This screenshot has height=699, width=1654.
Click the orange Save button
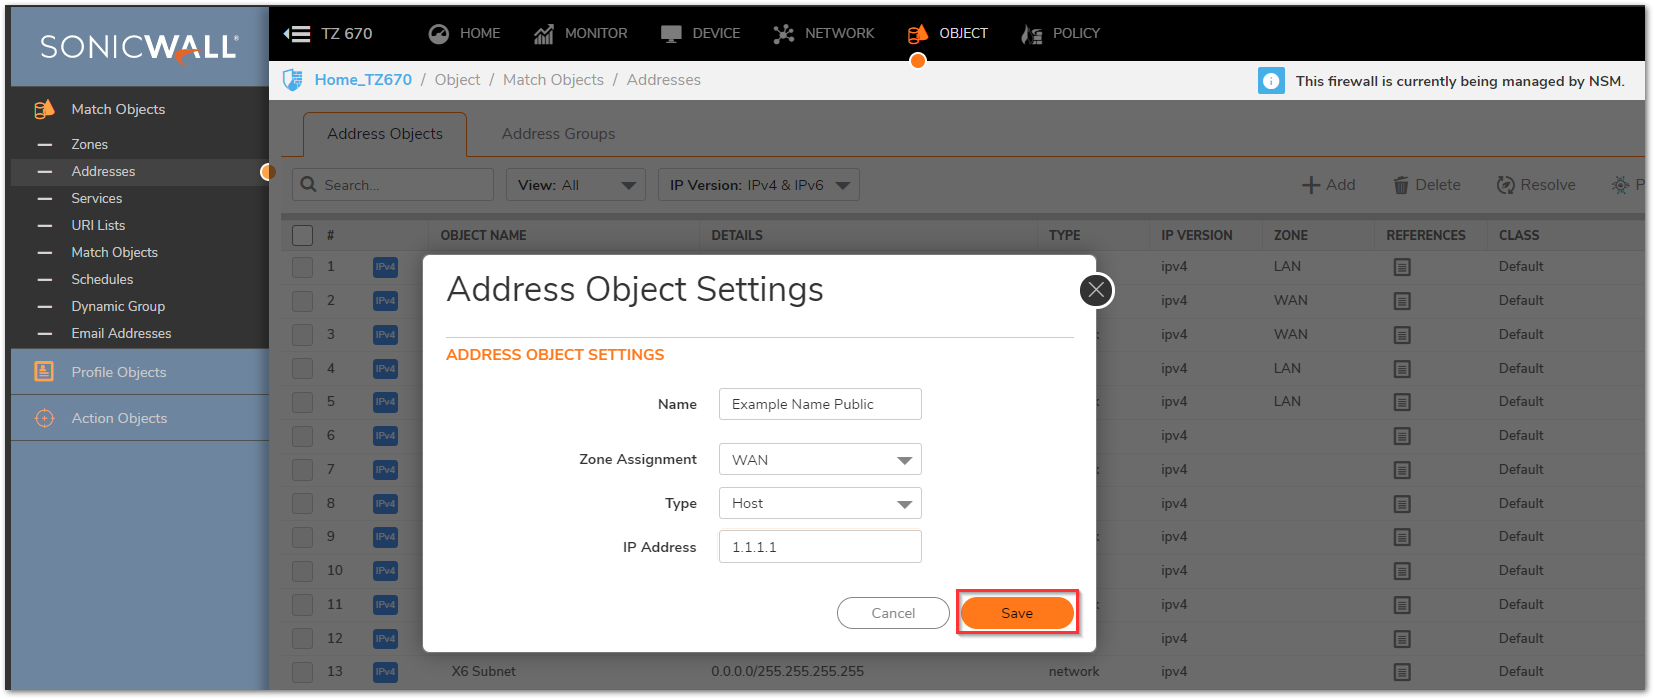(x=1017, y=613)
